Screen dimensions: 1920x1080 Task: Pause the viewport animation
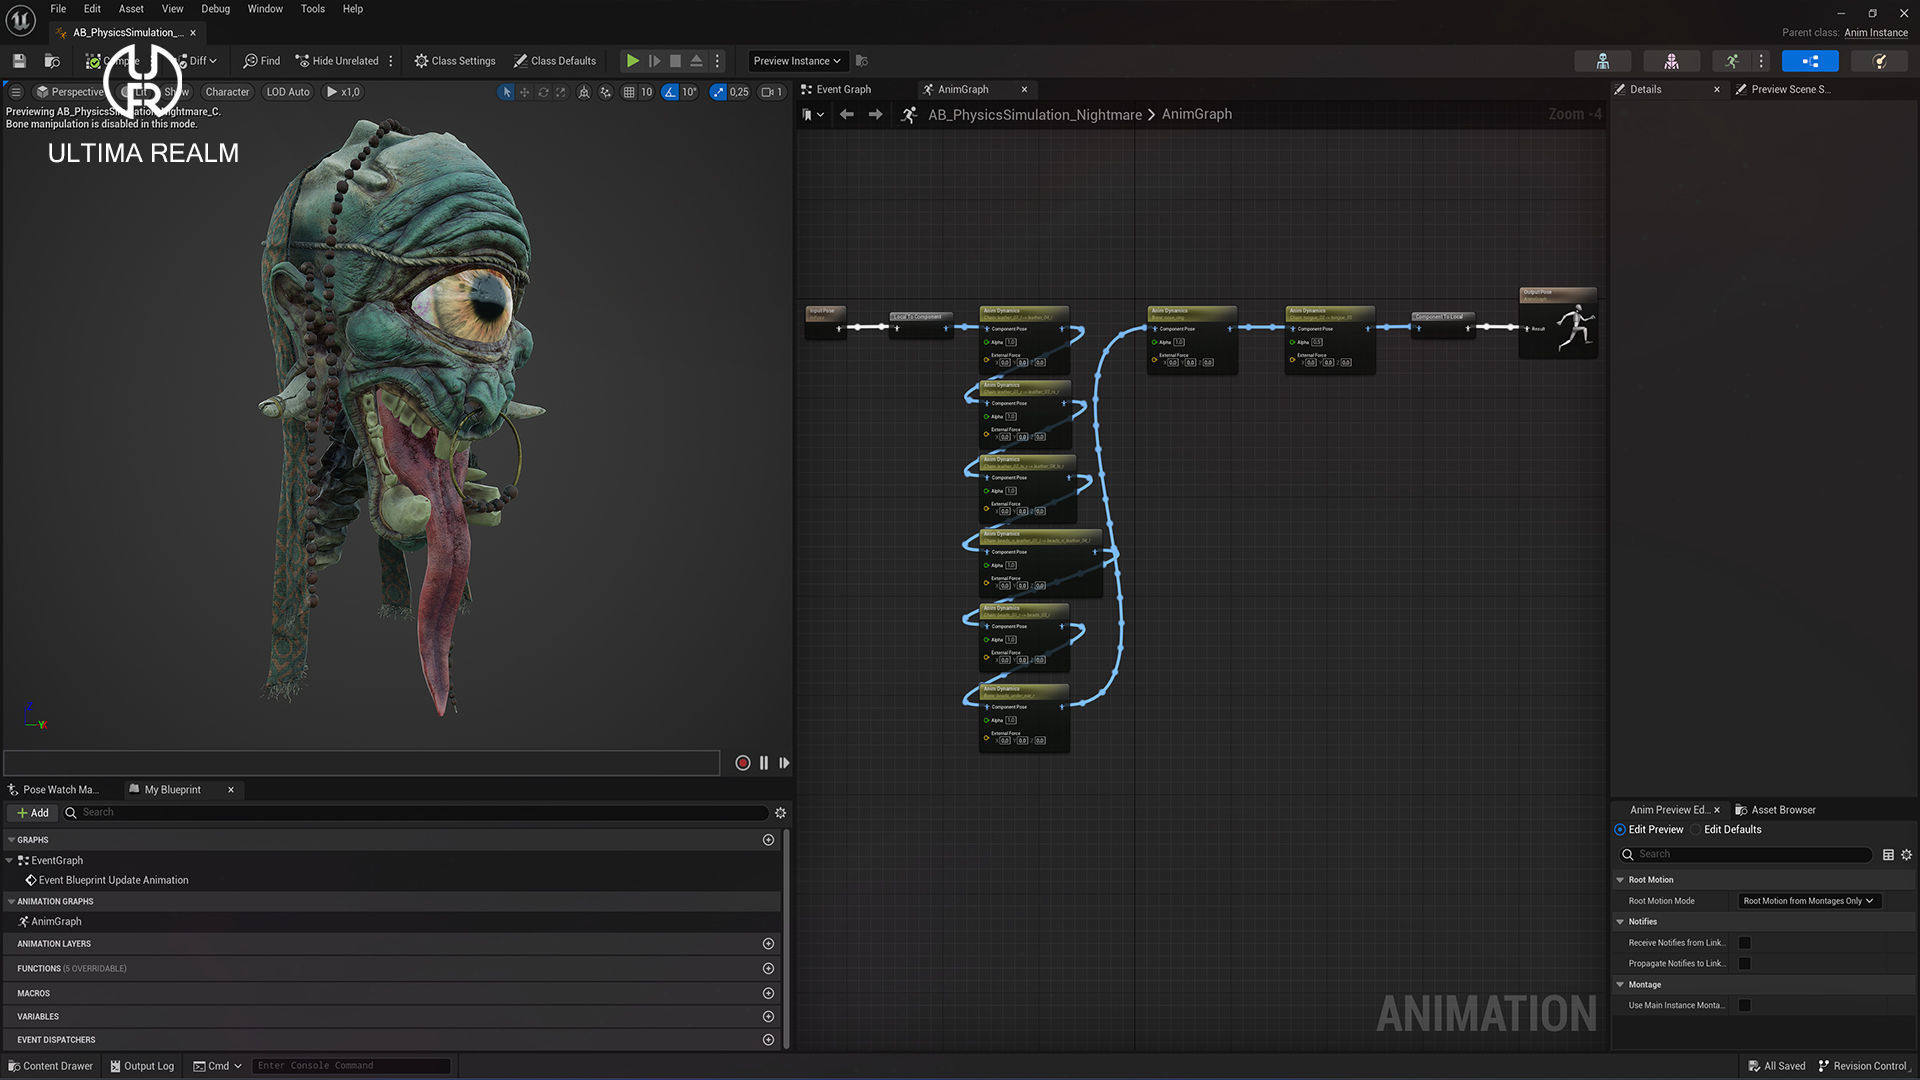pos(764,763)
